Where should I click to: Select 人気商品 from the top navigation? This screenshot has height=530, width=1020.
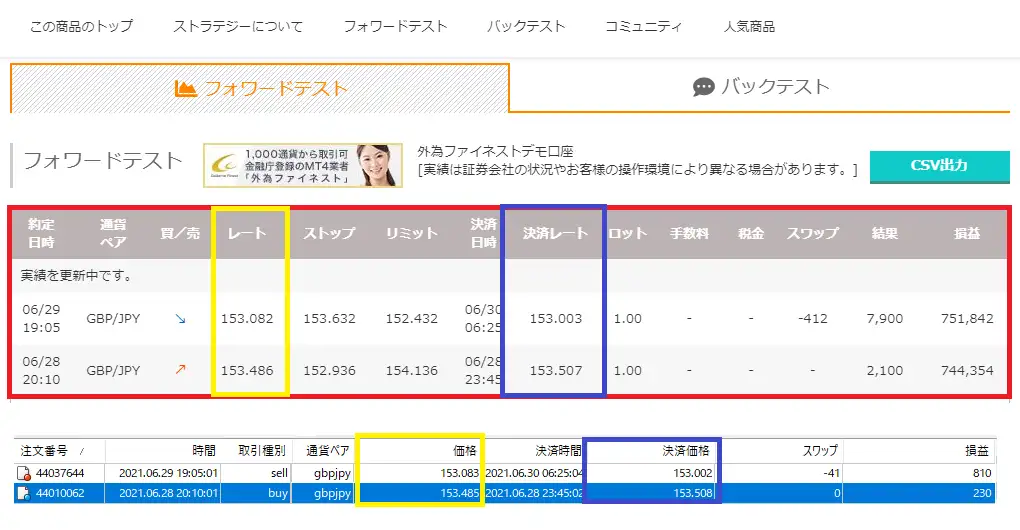point(749,26)
